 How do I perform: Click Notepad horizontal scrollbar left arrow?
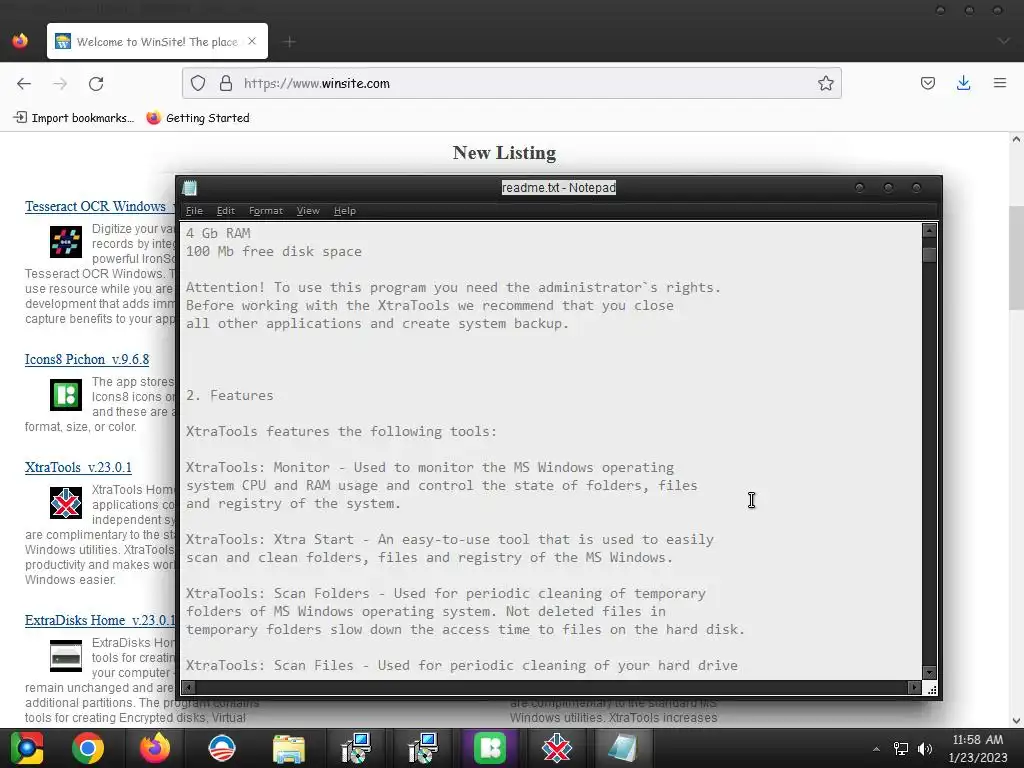(x=188, y=688)
